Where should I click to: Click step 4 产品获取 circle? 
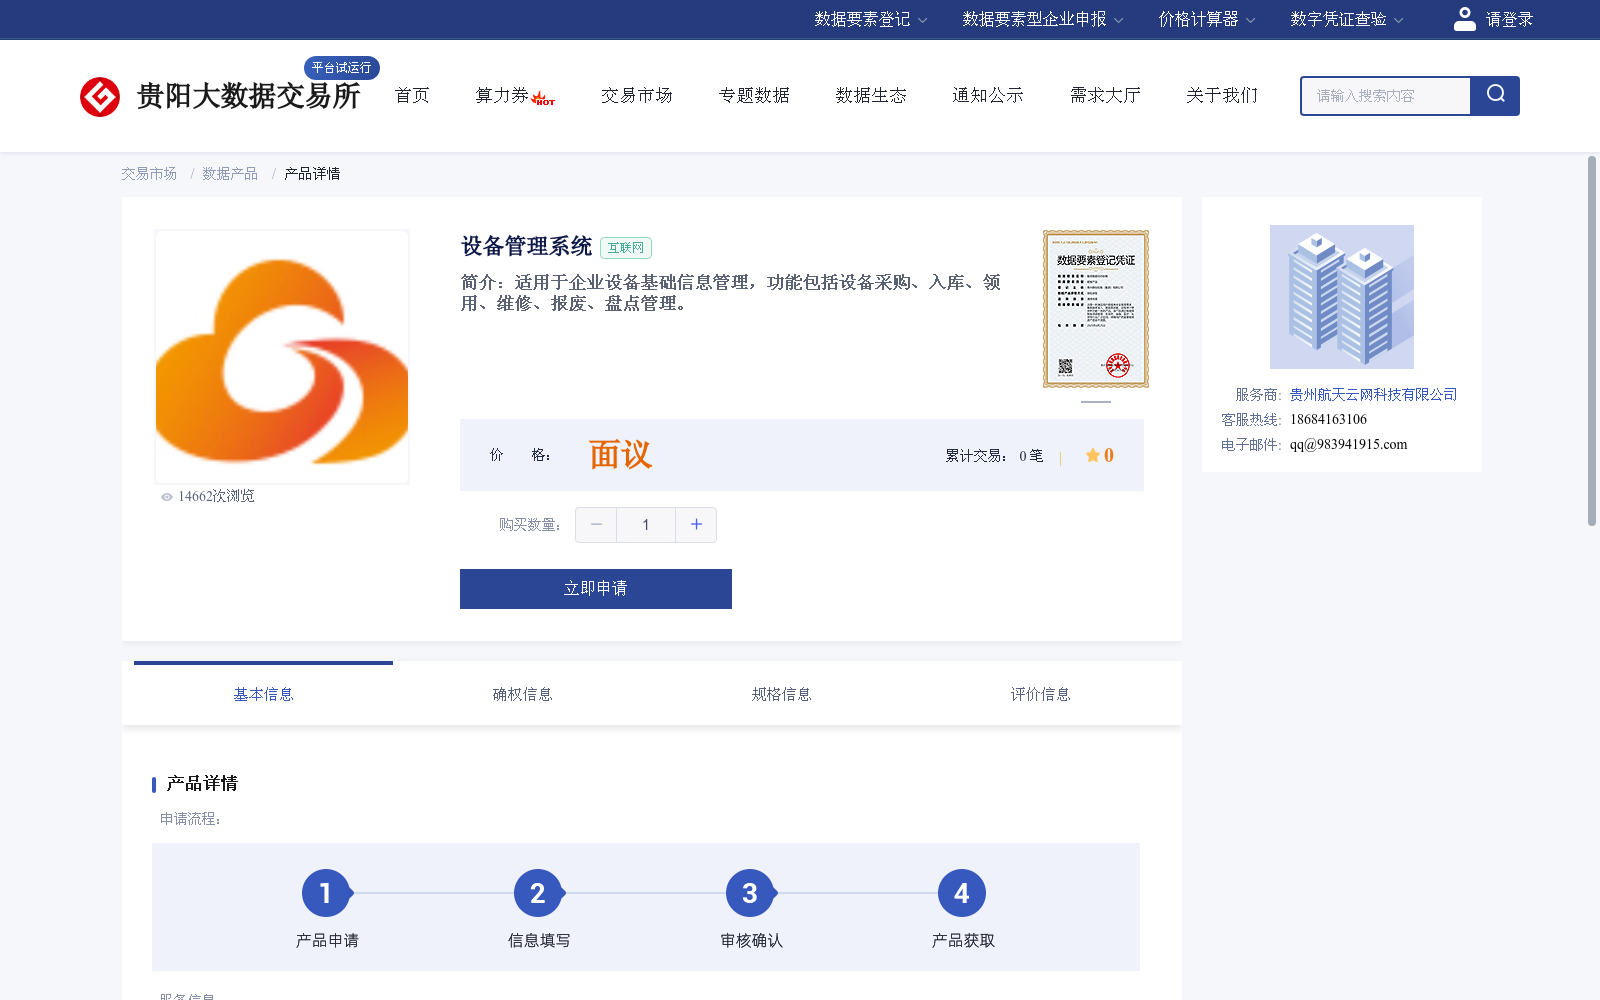(x=962, y=893)
